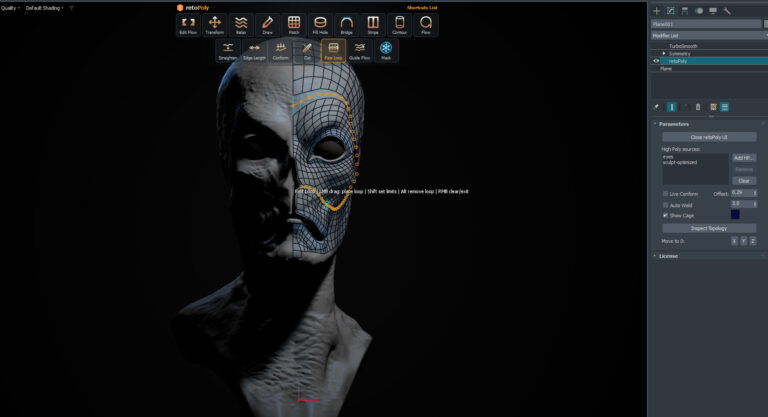Open the Display panel monitor icon

tap(713, 11)
